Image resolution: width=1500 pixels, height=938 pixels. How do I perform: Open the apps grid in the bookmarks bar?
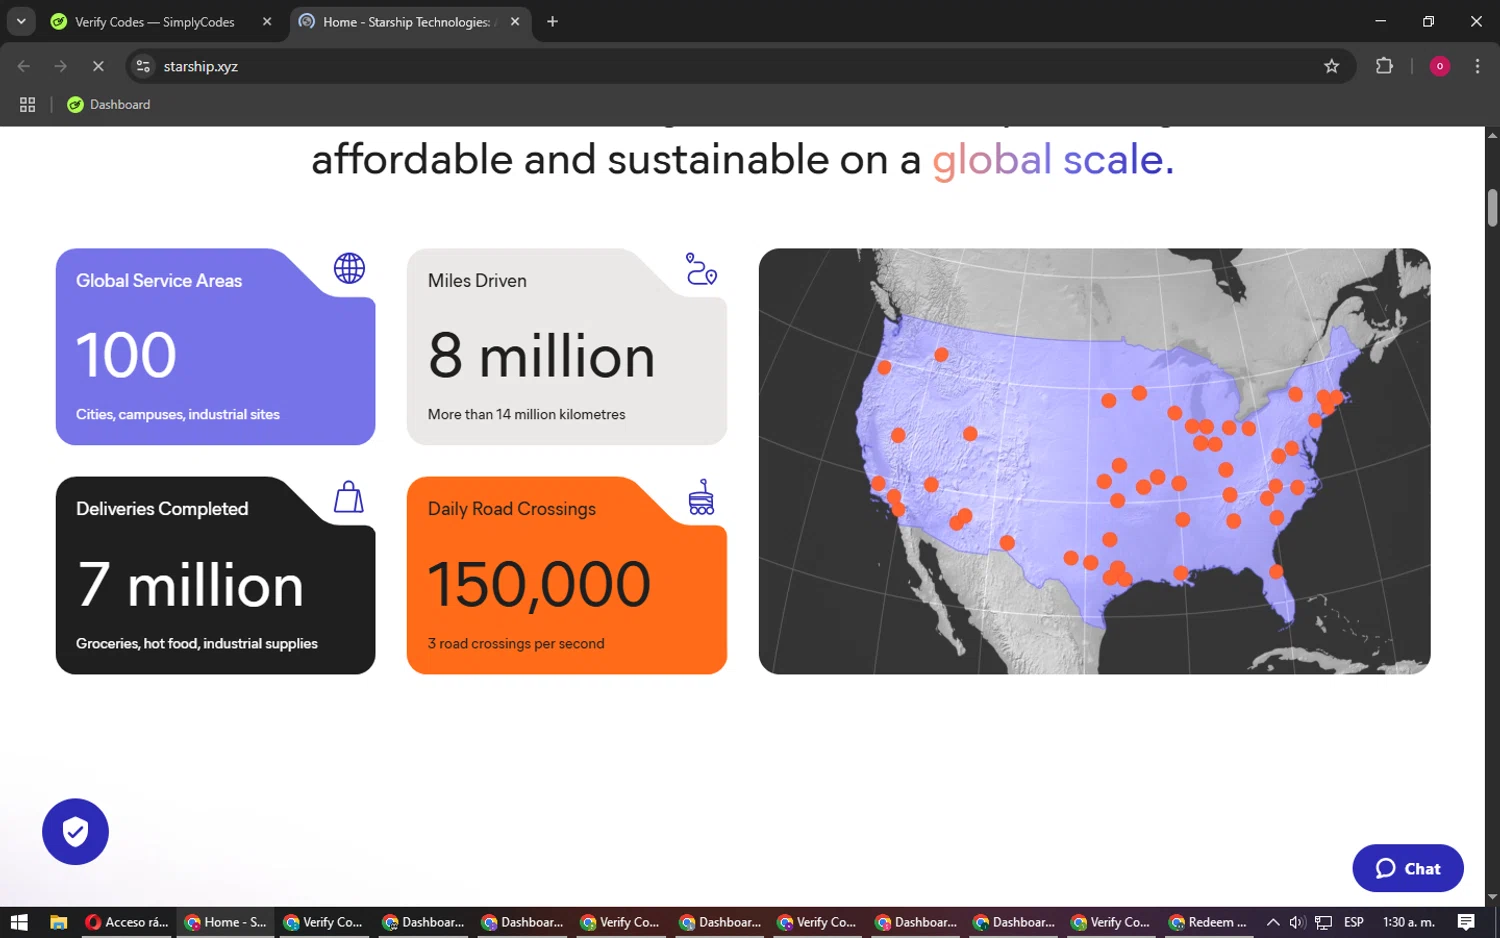(27, 104)
